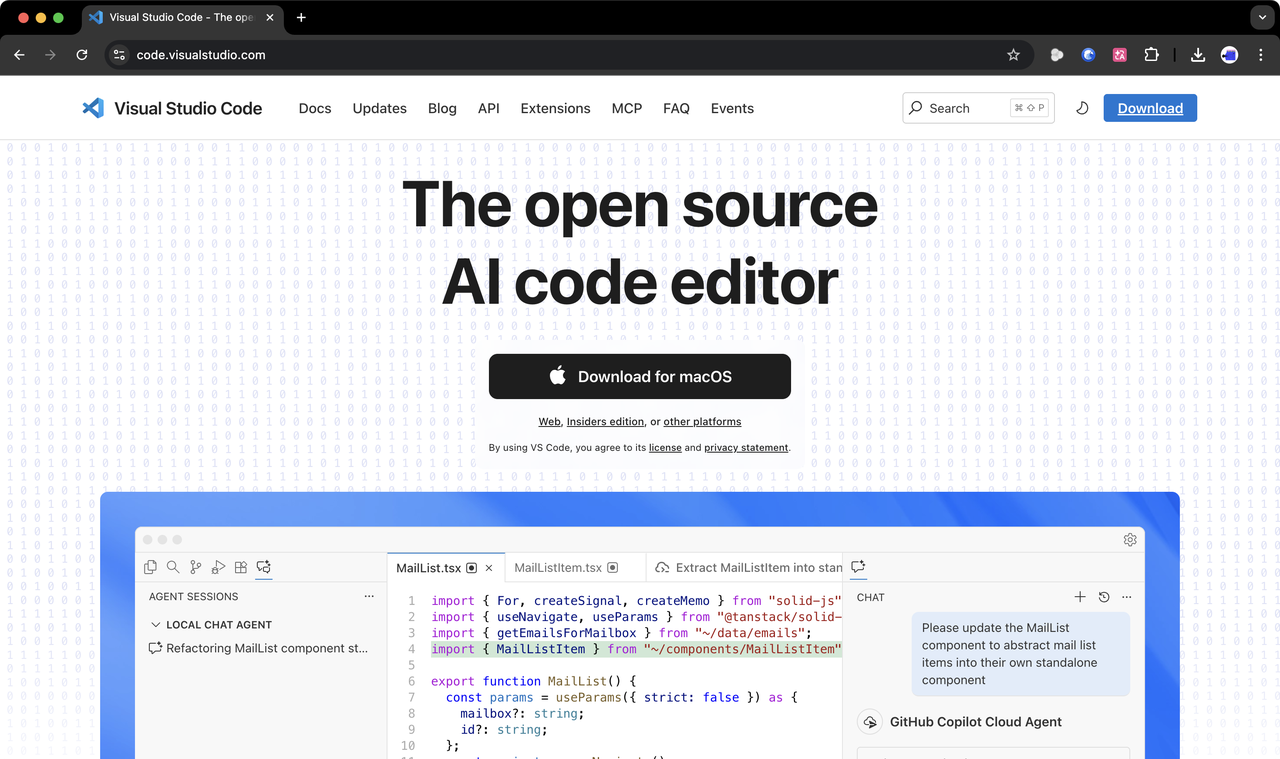Open the Extensions blocks icon
Viewport: 1280px width, 759px height.
pyautogui.click(x=241, y=567)
